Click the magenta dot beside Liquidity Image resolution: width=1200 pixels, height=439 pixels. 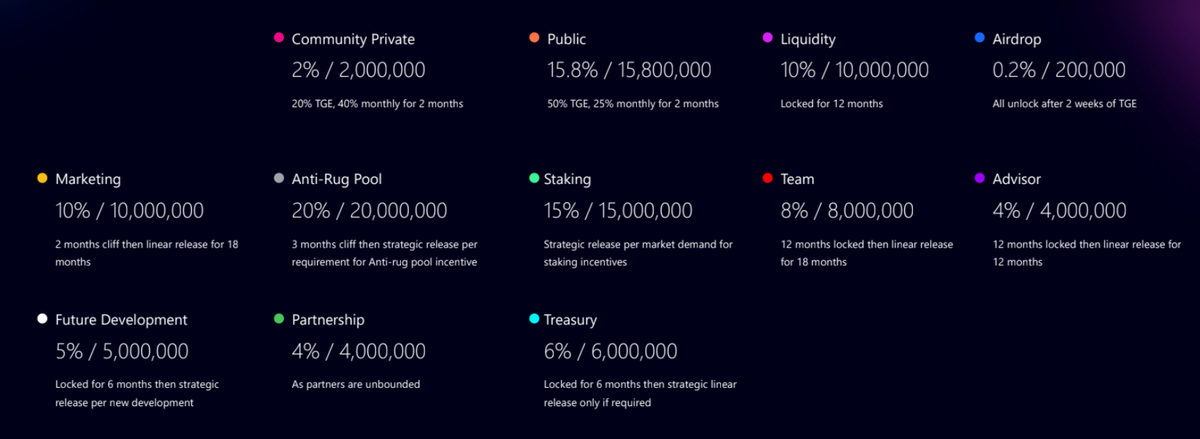768,39
